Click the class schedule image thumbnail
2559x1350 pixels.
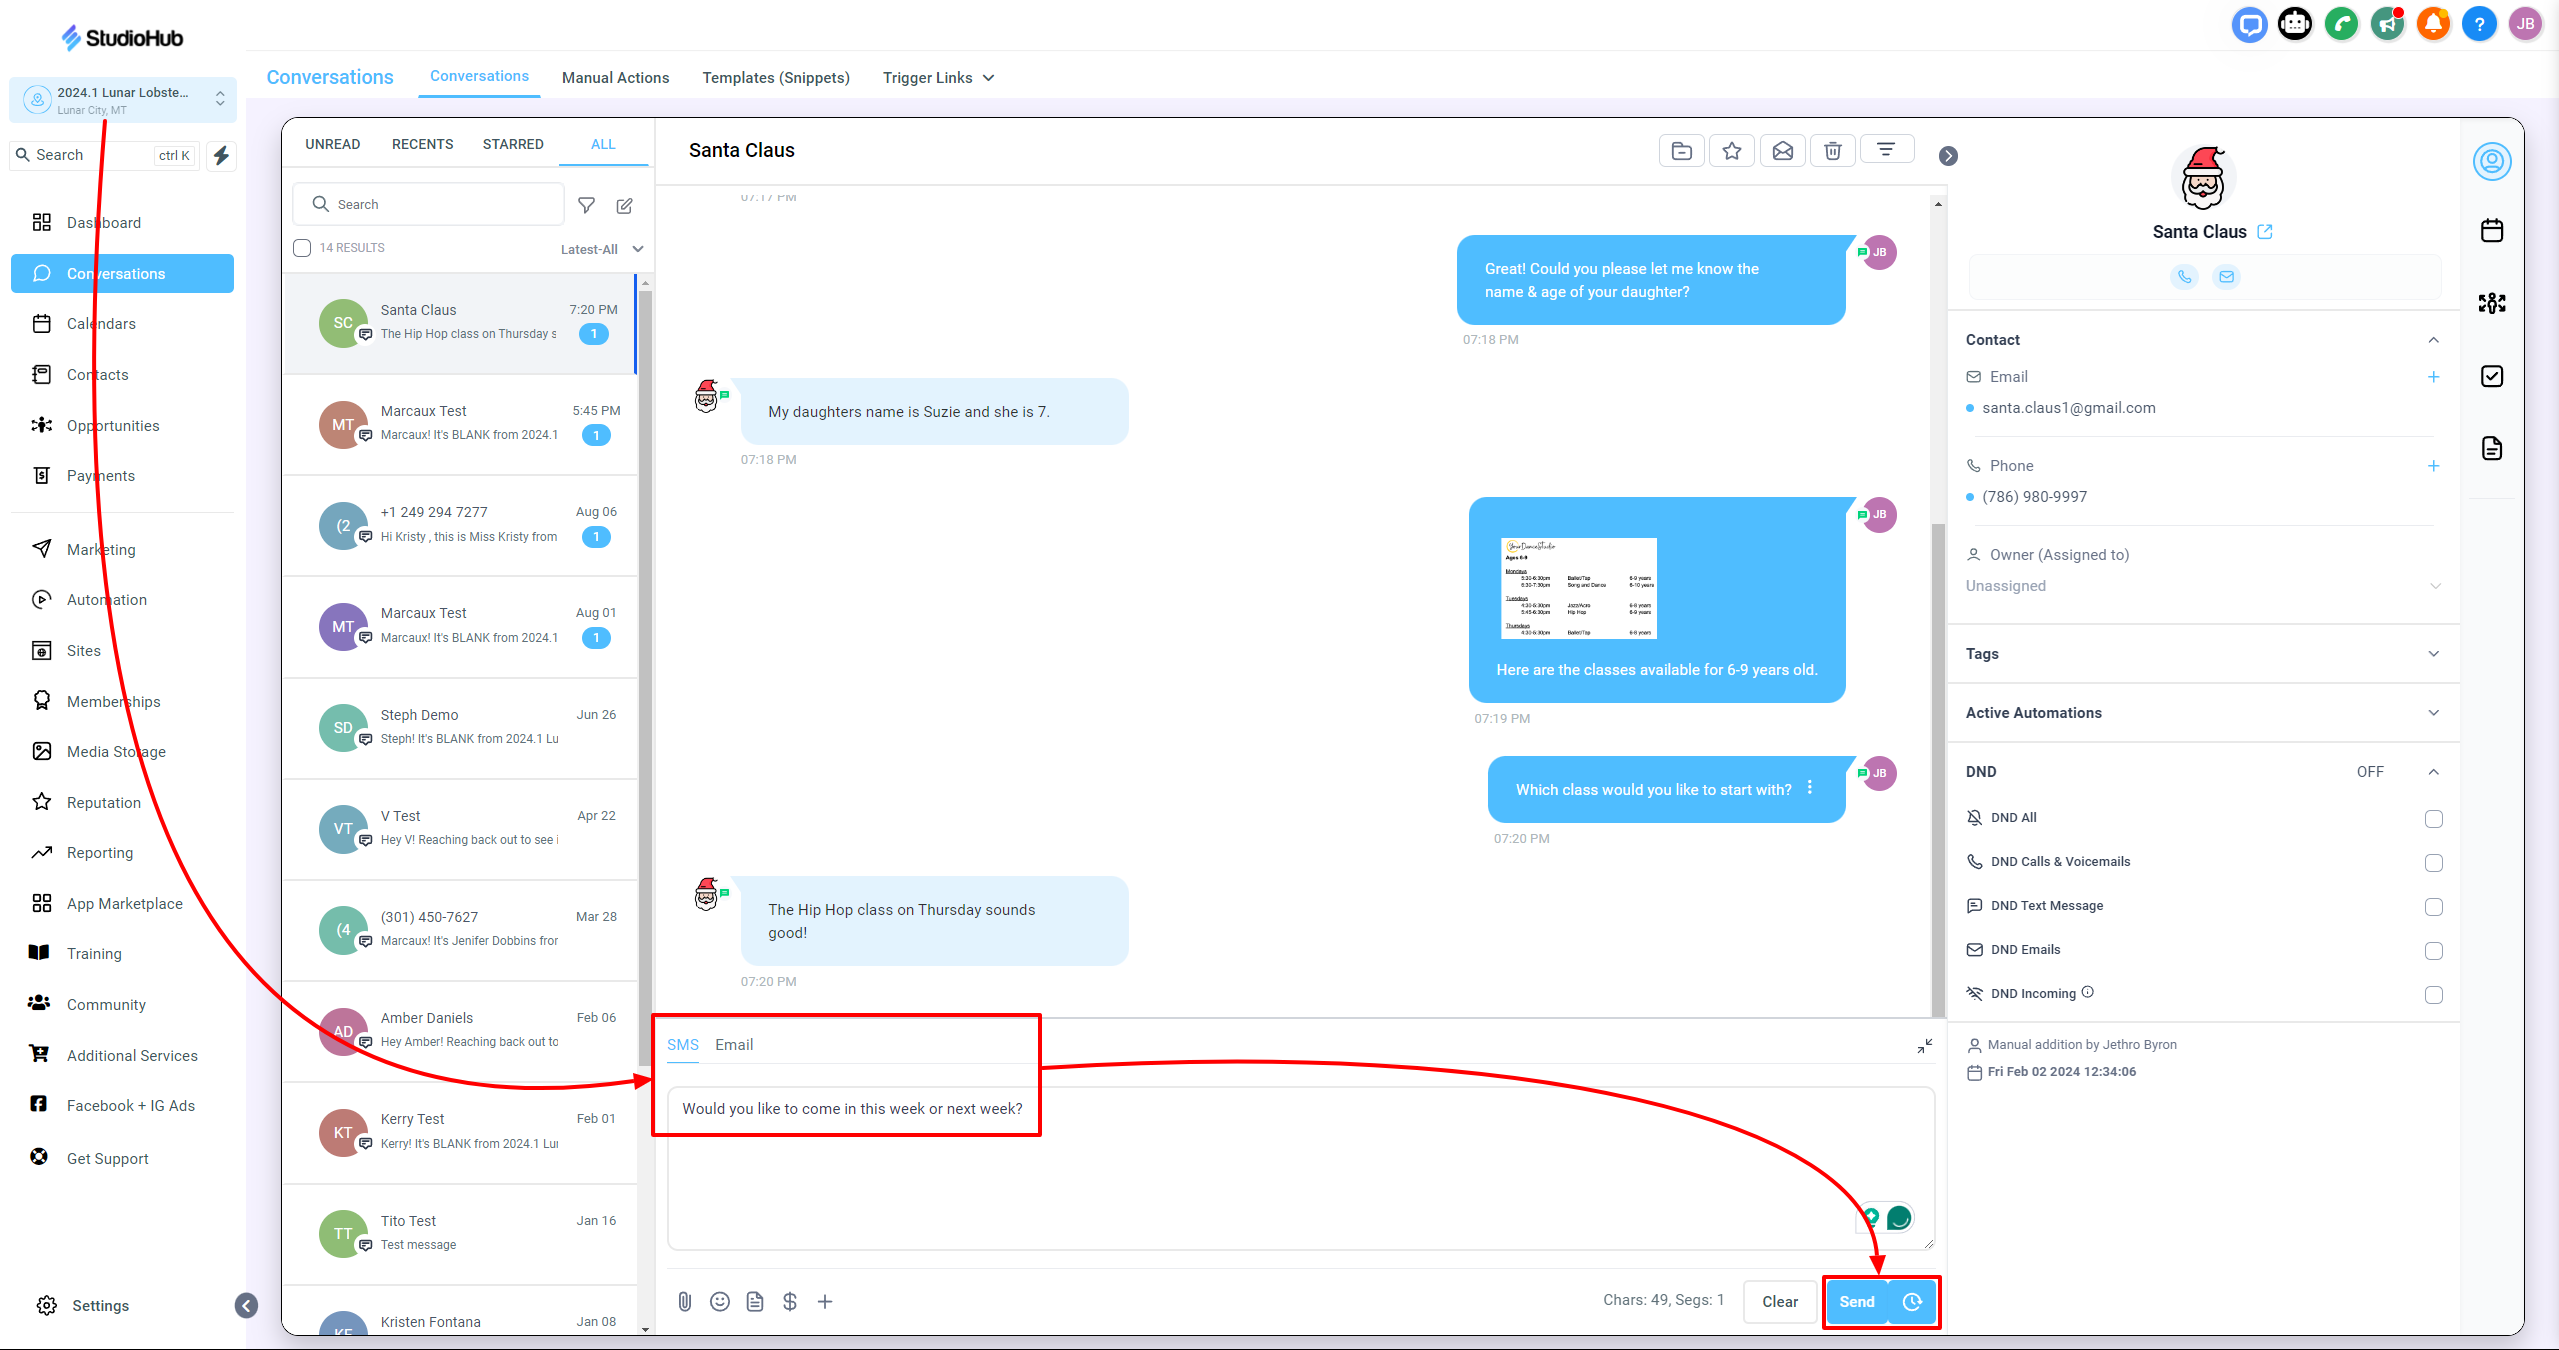[1578, 588]
